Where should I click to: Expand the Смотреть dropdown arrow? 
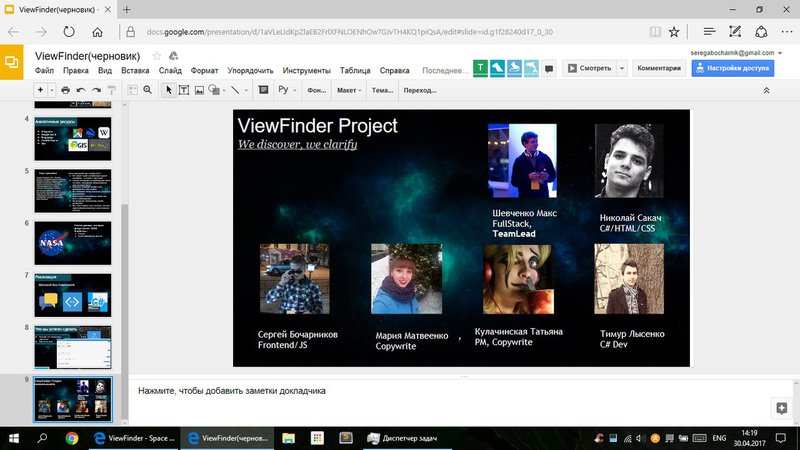pos(621,68)
